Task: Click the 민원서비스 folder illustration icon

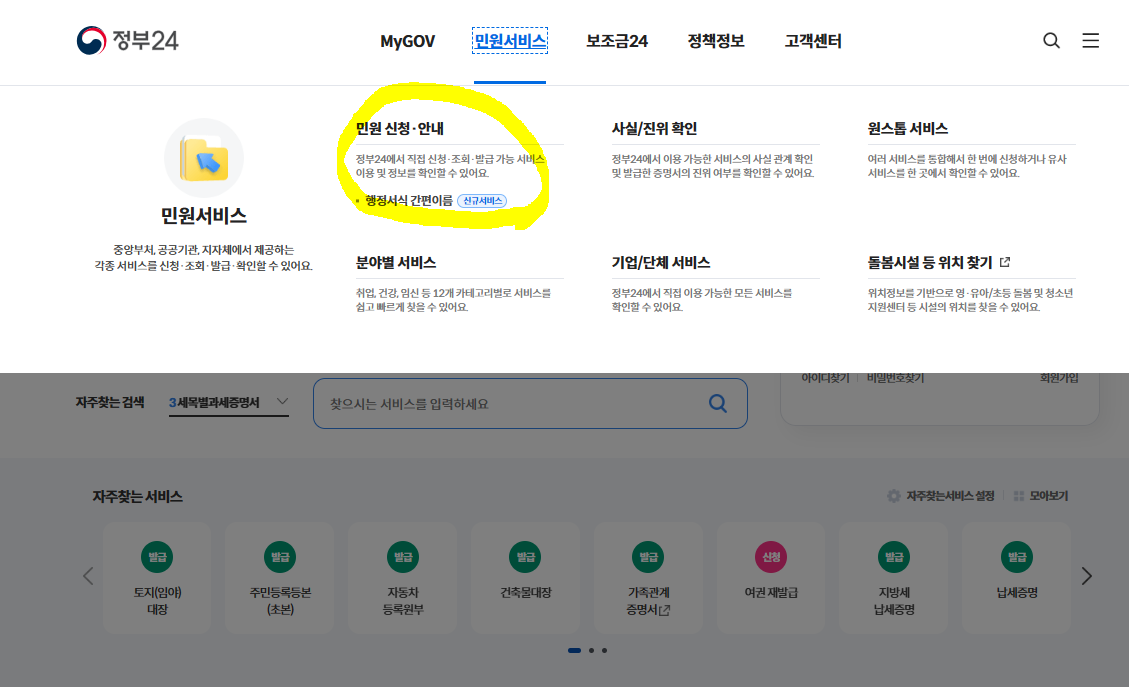Action: click(x=204, y=158)
